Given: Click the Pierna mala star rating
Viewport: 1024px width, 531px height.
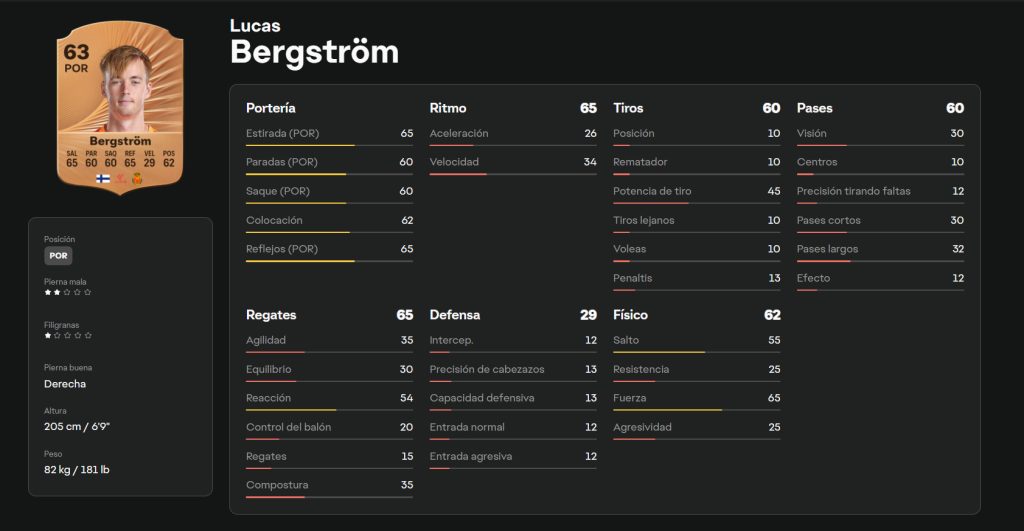Looking at the screenshot, I should pyautogui.click(x=67, y=293).
